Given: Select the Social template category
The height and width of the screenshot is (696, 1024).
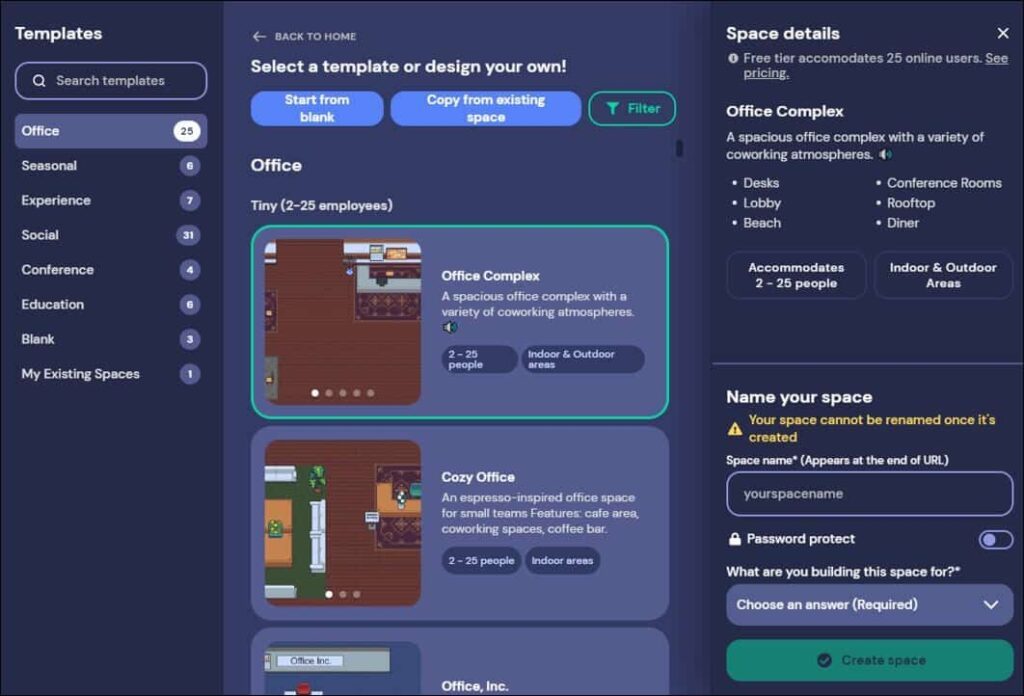Looking at the screenshot, I should [x=110, y=235].
